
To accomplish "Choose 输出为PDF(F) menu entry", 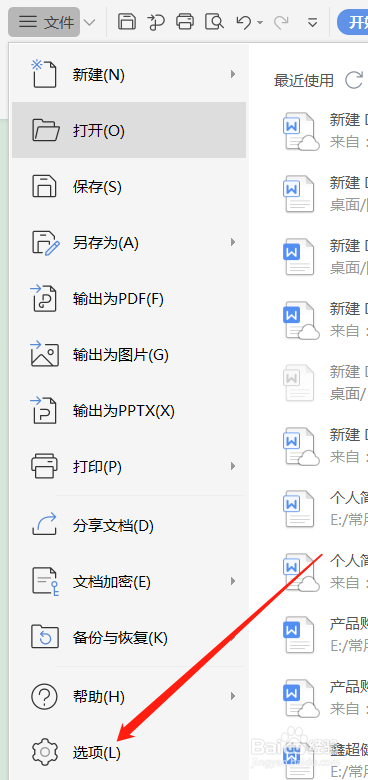I will [129, 298].
